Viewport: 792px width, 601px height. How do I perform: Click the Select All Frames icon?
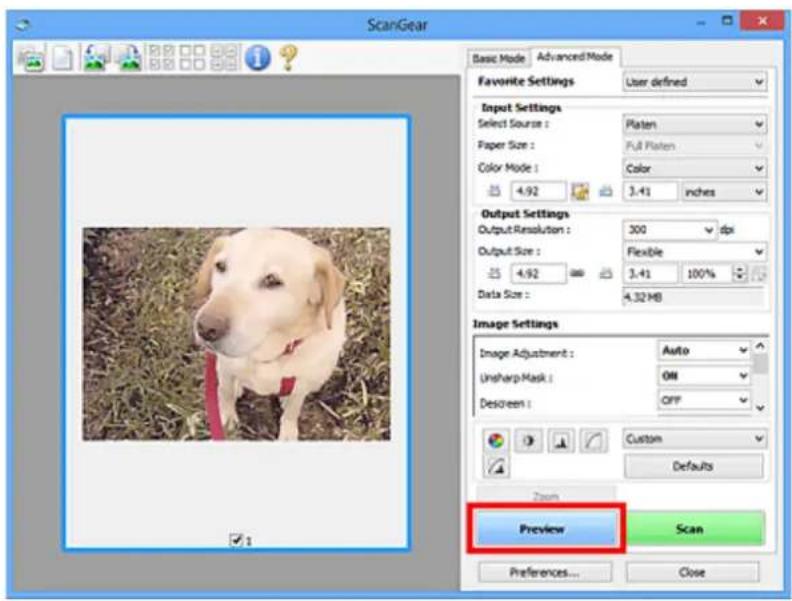(x=224, y=58)
